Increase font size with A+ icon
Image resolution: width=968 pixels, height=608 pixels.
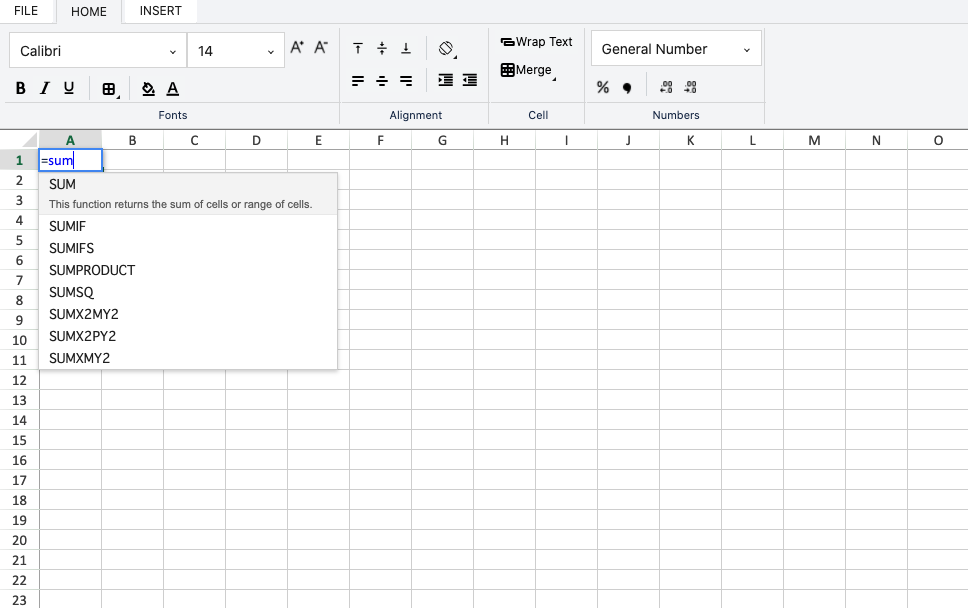tap(297, 48)
